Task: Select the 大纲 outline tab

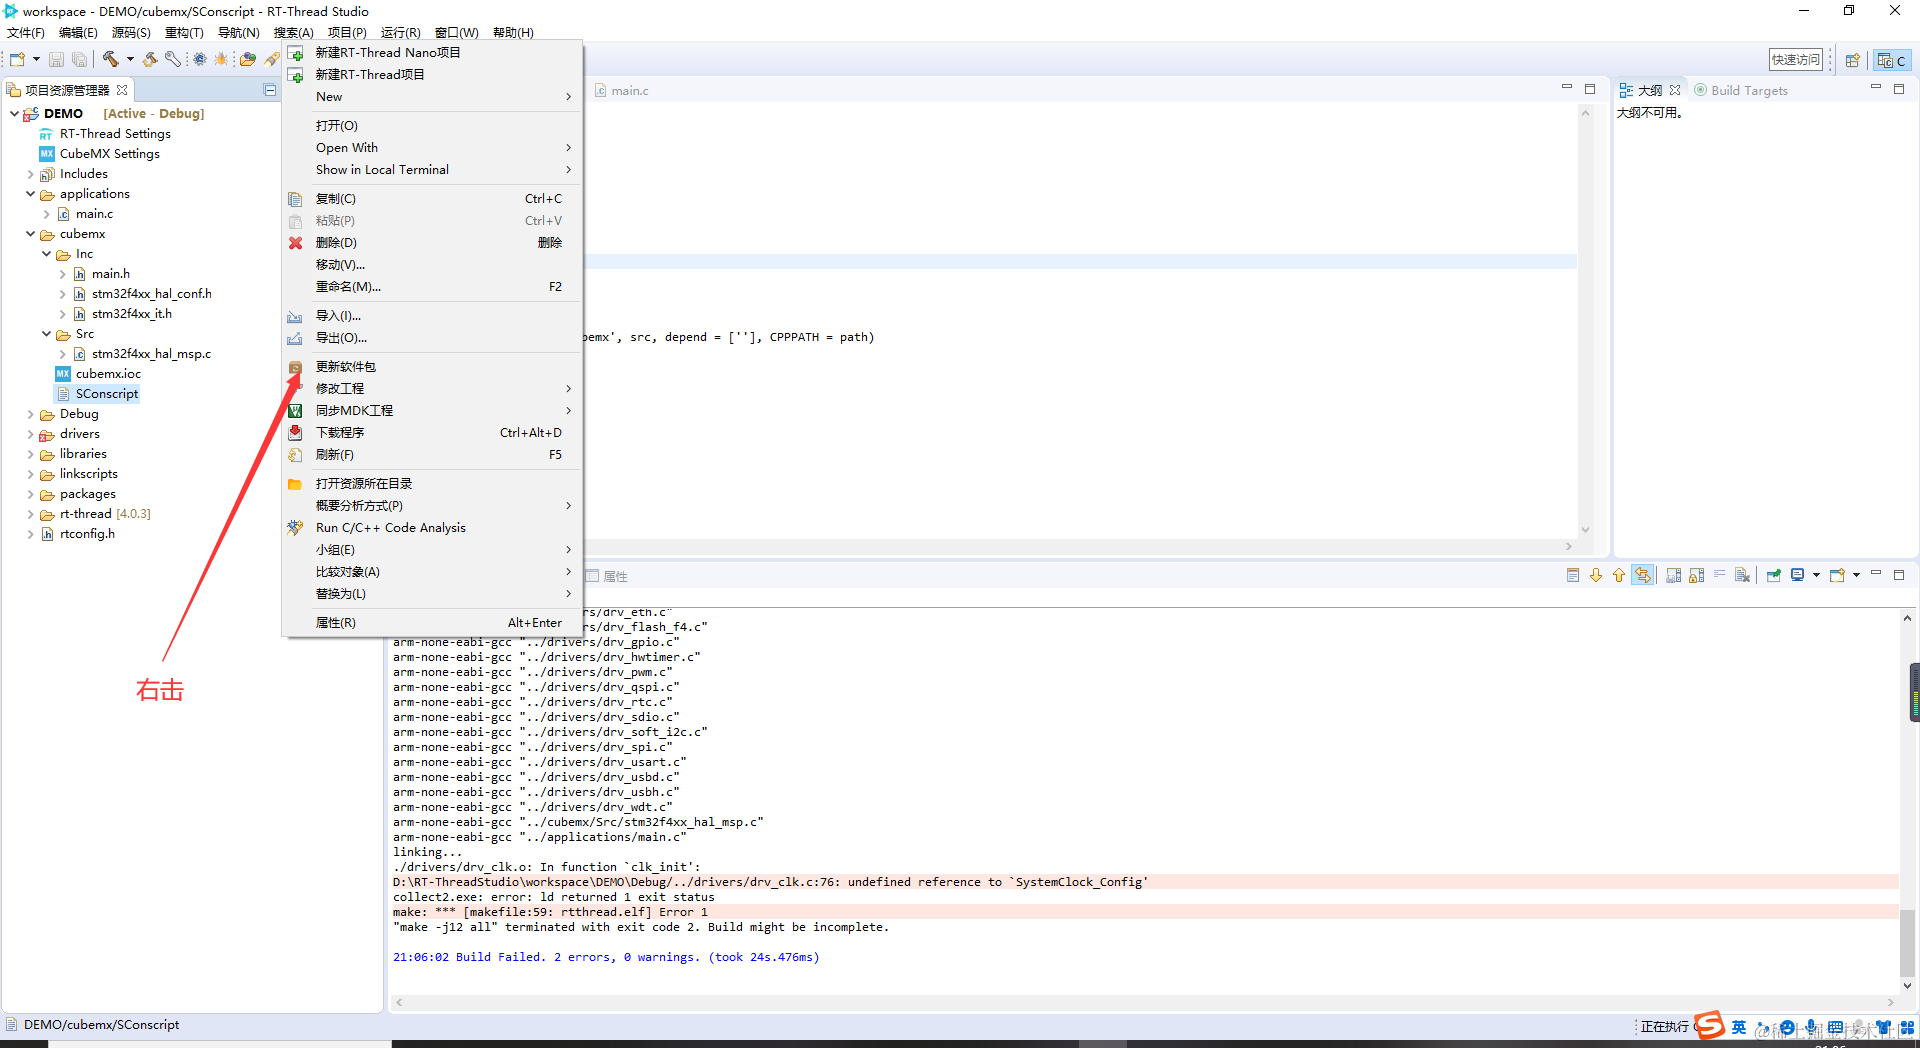Action: tap(1649, 90)
